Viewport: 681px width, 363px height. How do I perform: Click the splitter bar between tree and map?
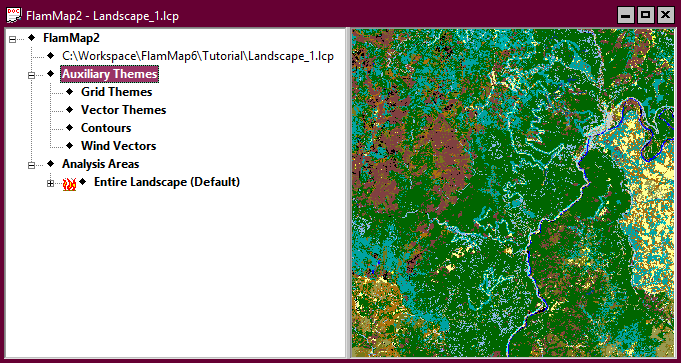tap(348, 193)
